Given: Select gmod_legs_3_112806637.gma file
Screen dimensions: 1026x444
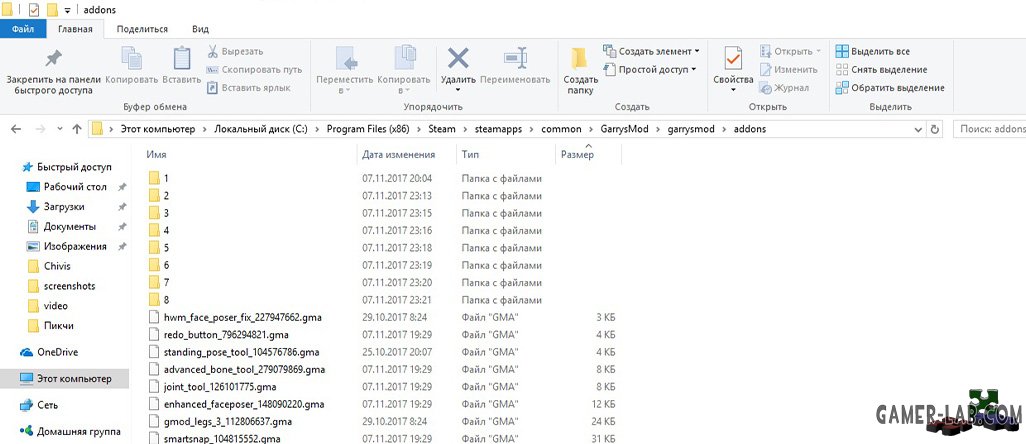Looking at the screenshot, I should [x=220, y=422].
